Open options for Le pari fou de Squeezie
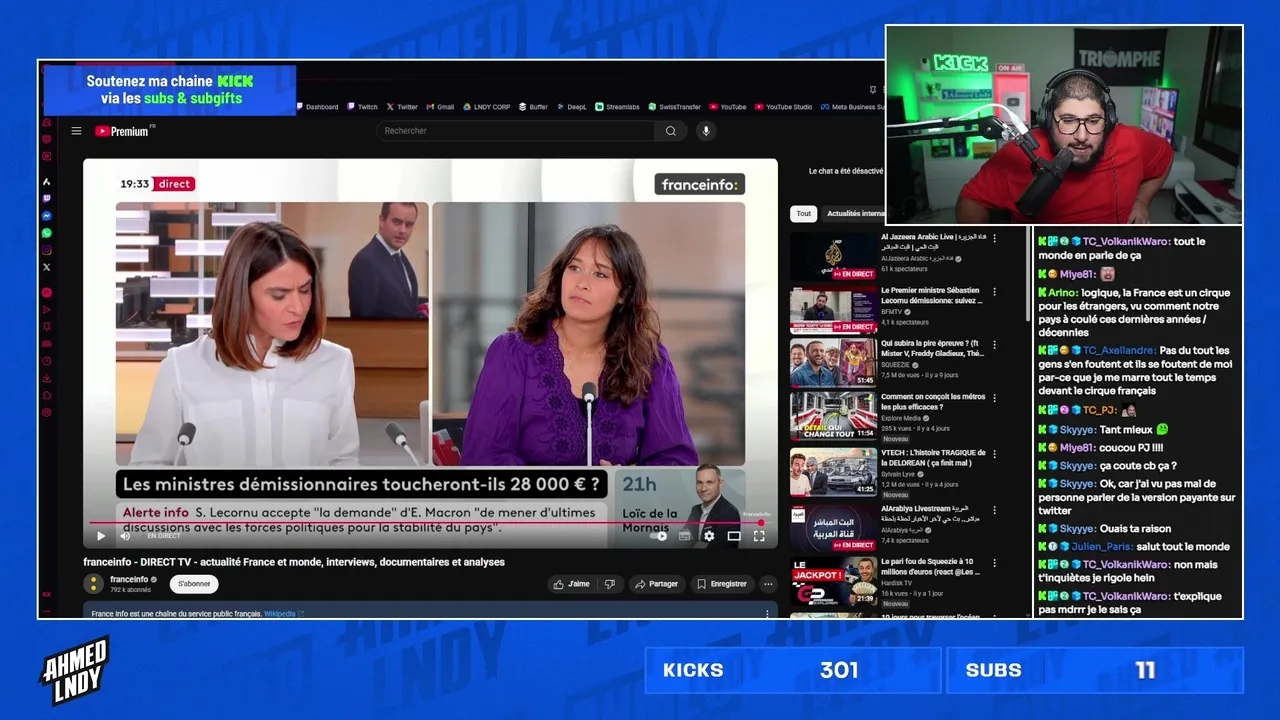 tap(993, 564)
